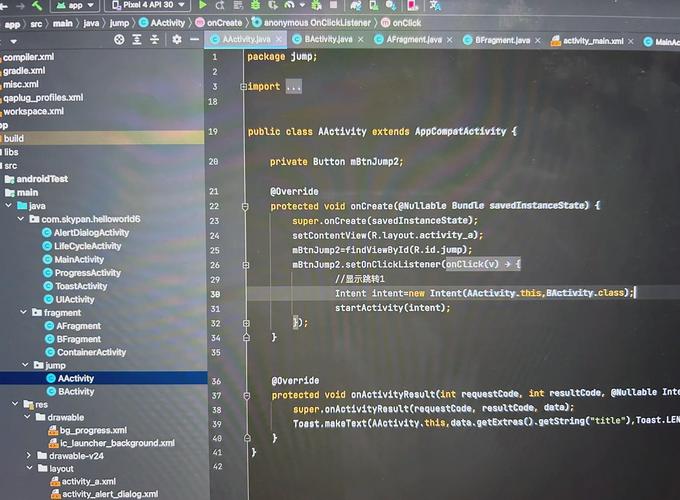Close the AActivity.java tab

280,40
